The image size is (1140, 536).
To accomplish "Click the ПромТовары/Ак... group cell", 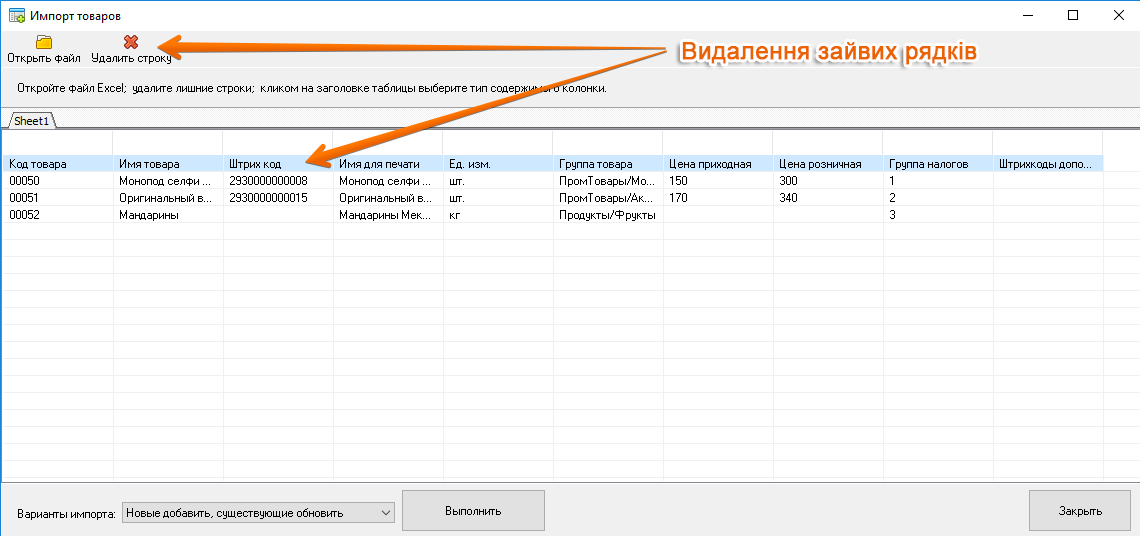I will tap(608, 197).
